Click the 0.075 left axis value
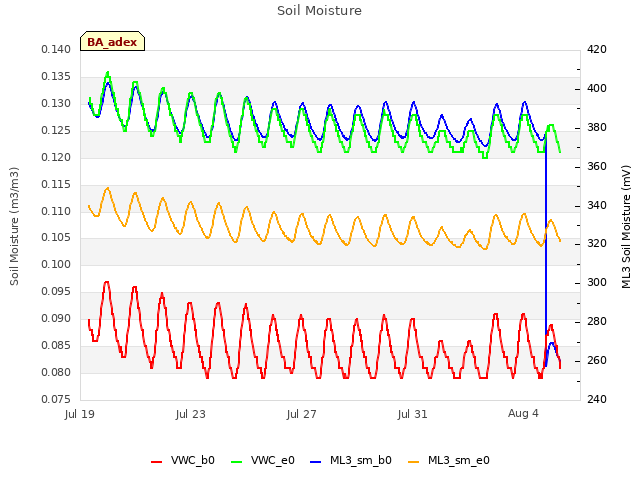Viewport: 640px width, 480px height. [x=56, y=399]
